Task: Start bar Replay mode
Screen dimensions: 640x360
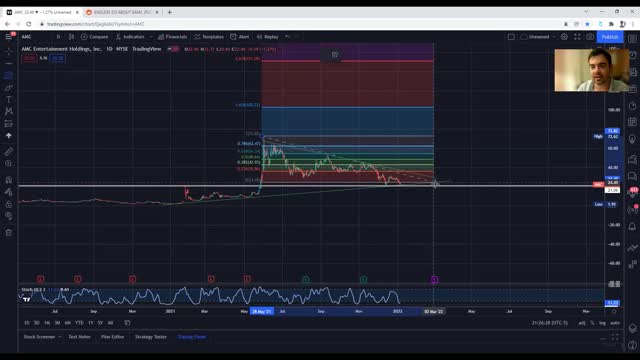Action: click(267, 37)
